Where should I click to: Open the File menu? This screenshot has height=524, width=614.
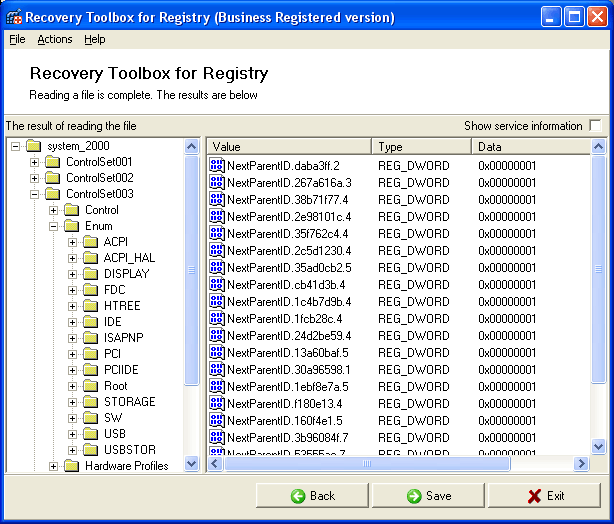click(17, 39)
